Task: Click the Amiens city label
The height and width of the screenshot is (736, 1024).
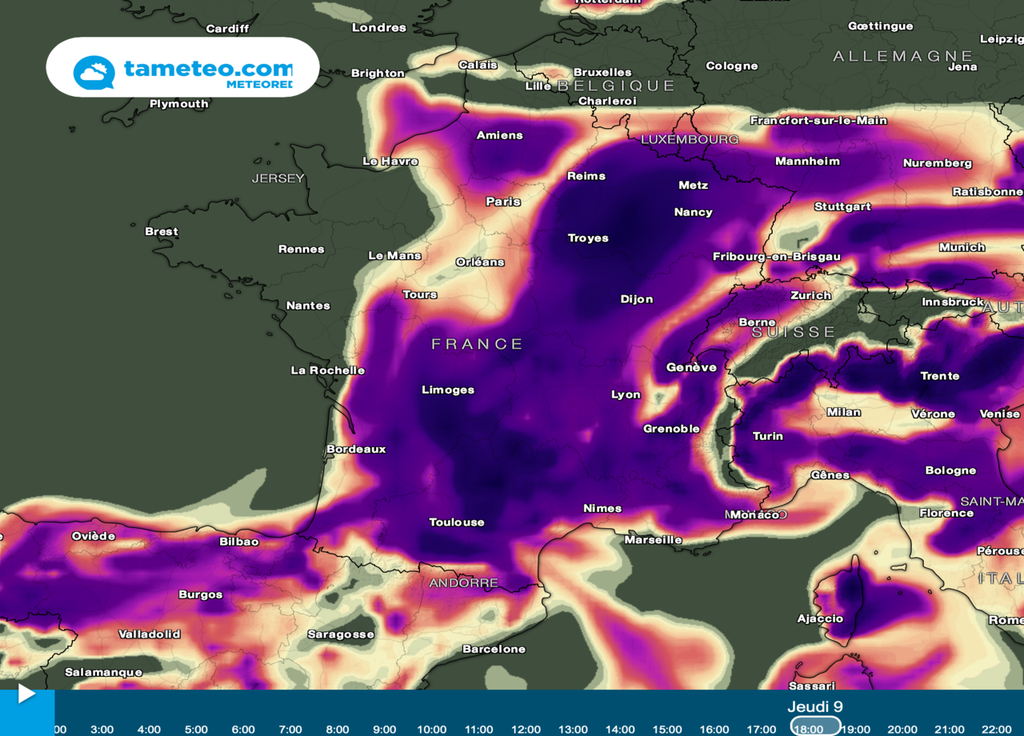Action: tap(500, 135)
